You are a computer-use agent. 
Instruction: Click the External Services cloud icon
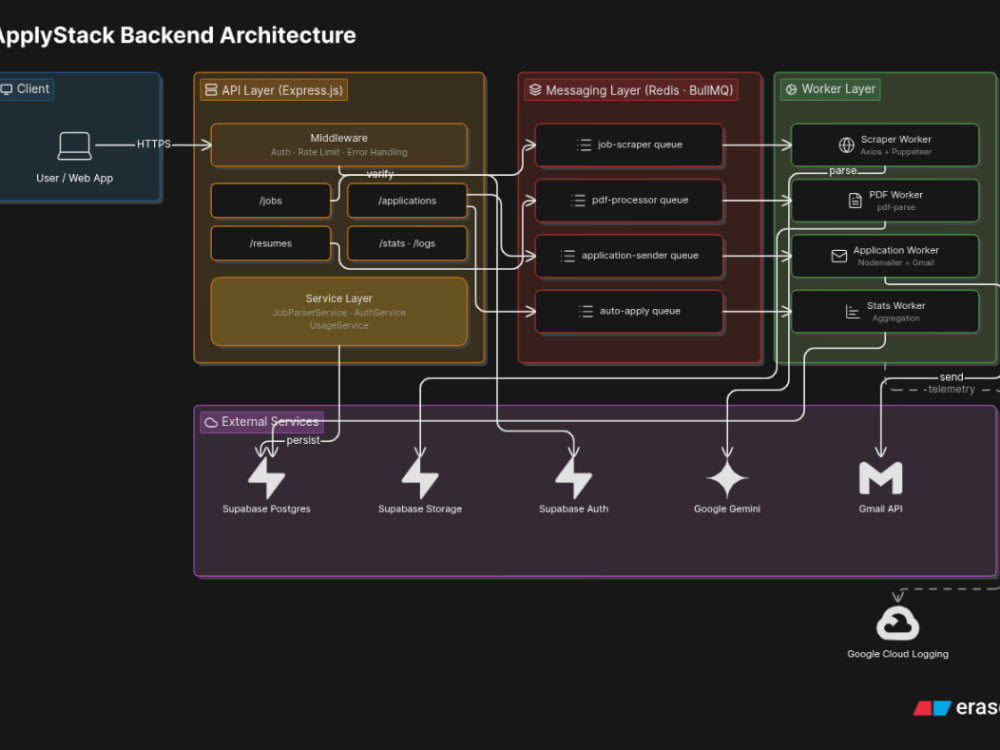[x=211, y=422]
